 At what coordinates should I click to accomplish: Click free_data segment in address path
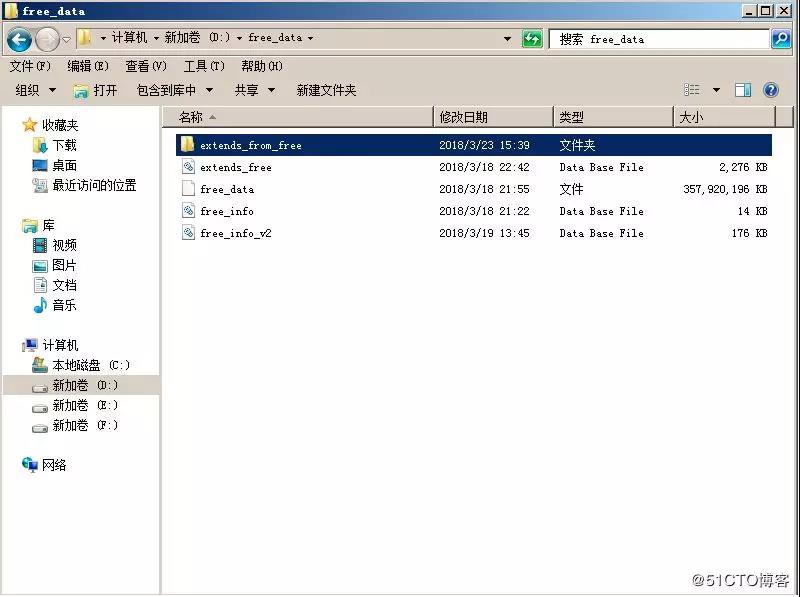(275, 38)
